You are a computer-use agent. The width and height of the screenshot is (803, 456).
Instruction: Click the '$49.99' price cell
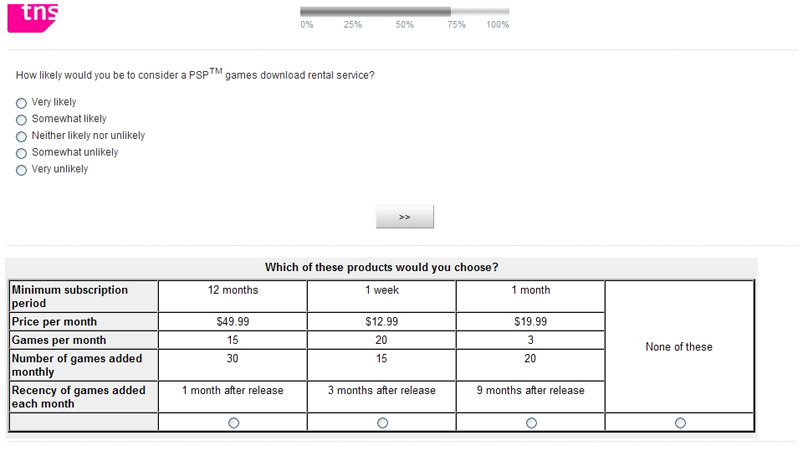tap(233, 322)
